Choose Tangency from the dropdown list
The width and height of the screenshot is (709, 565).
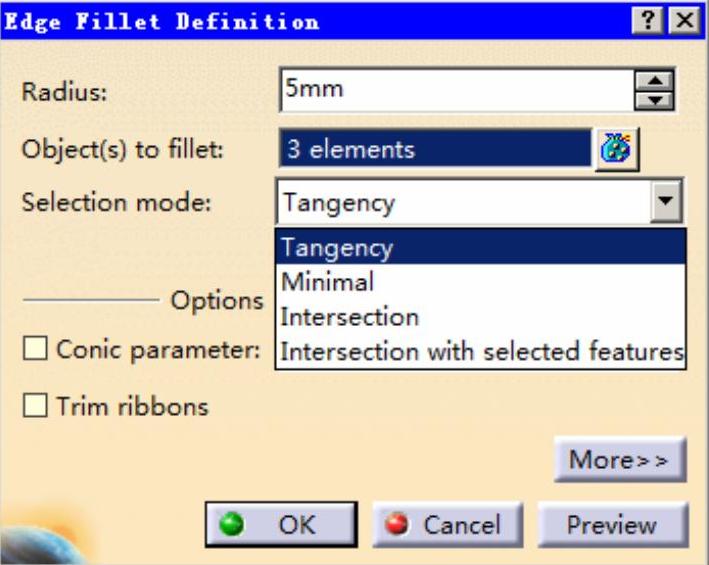click(481, 247)
